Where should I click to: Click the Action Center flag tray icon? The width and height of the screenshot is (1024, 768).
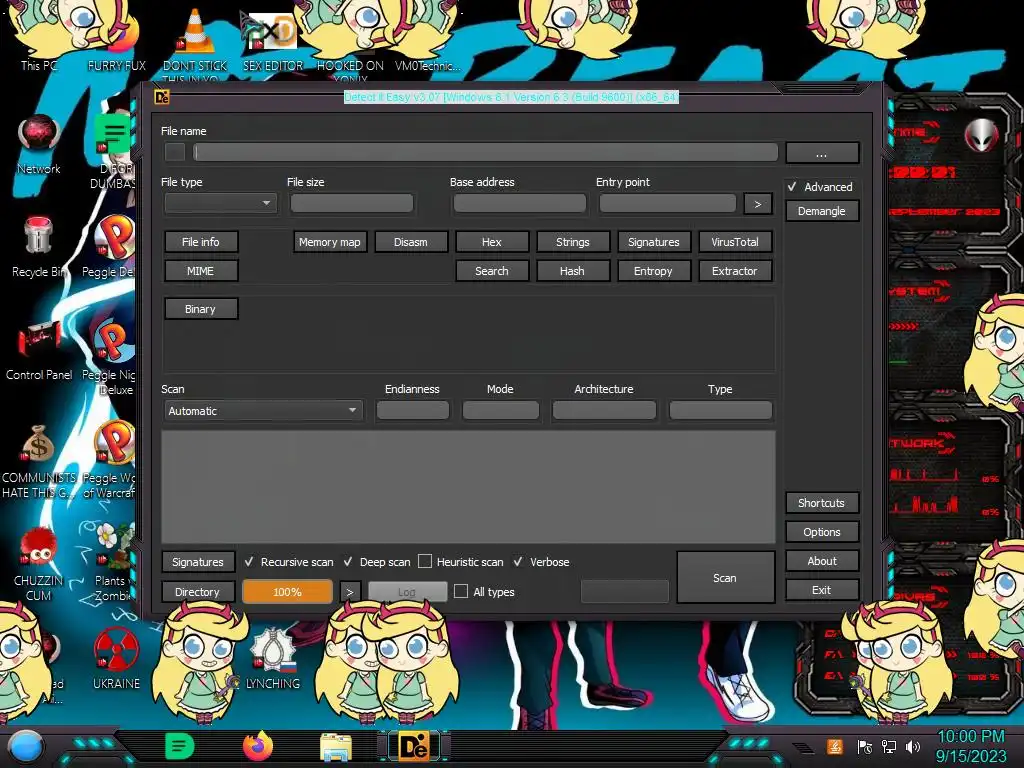tap(865, 746)
